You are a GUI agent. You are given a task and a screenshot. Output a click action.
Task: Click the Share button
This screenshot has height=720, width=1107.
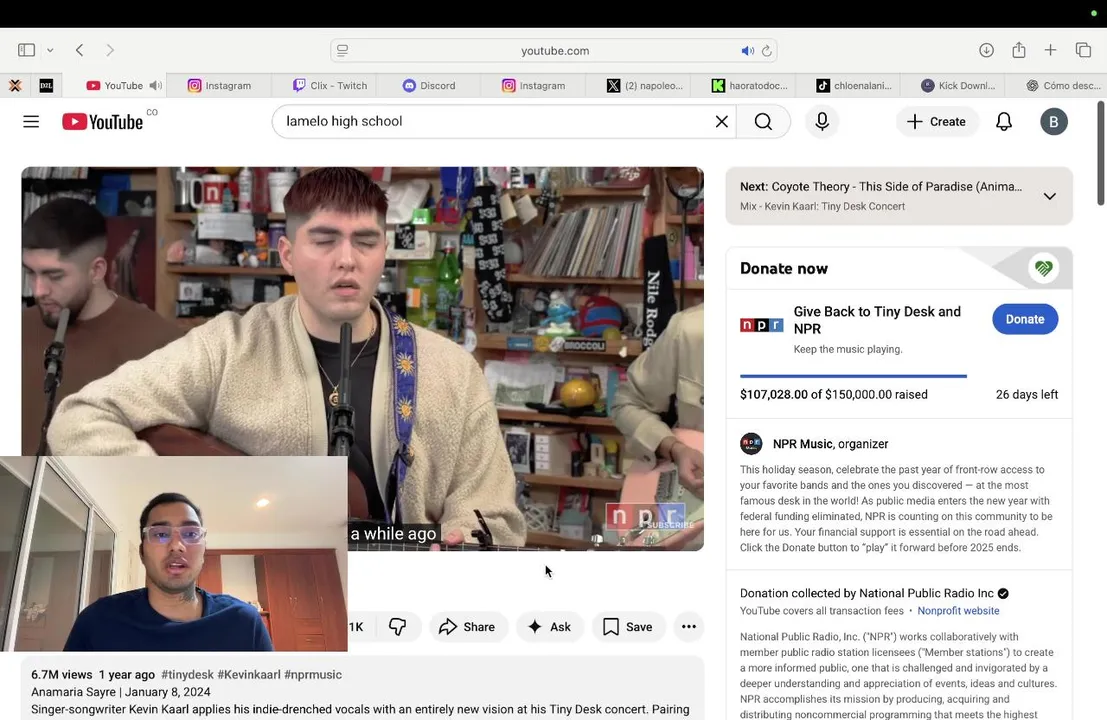(467, 627)
